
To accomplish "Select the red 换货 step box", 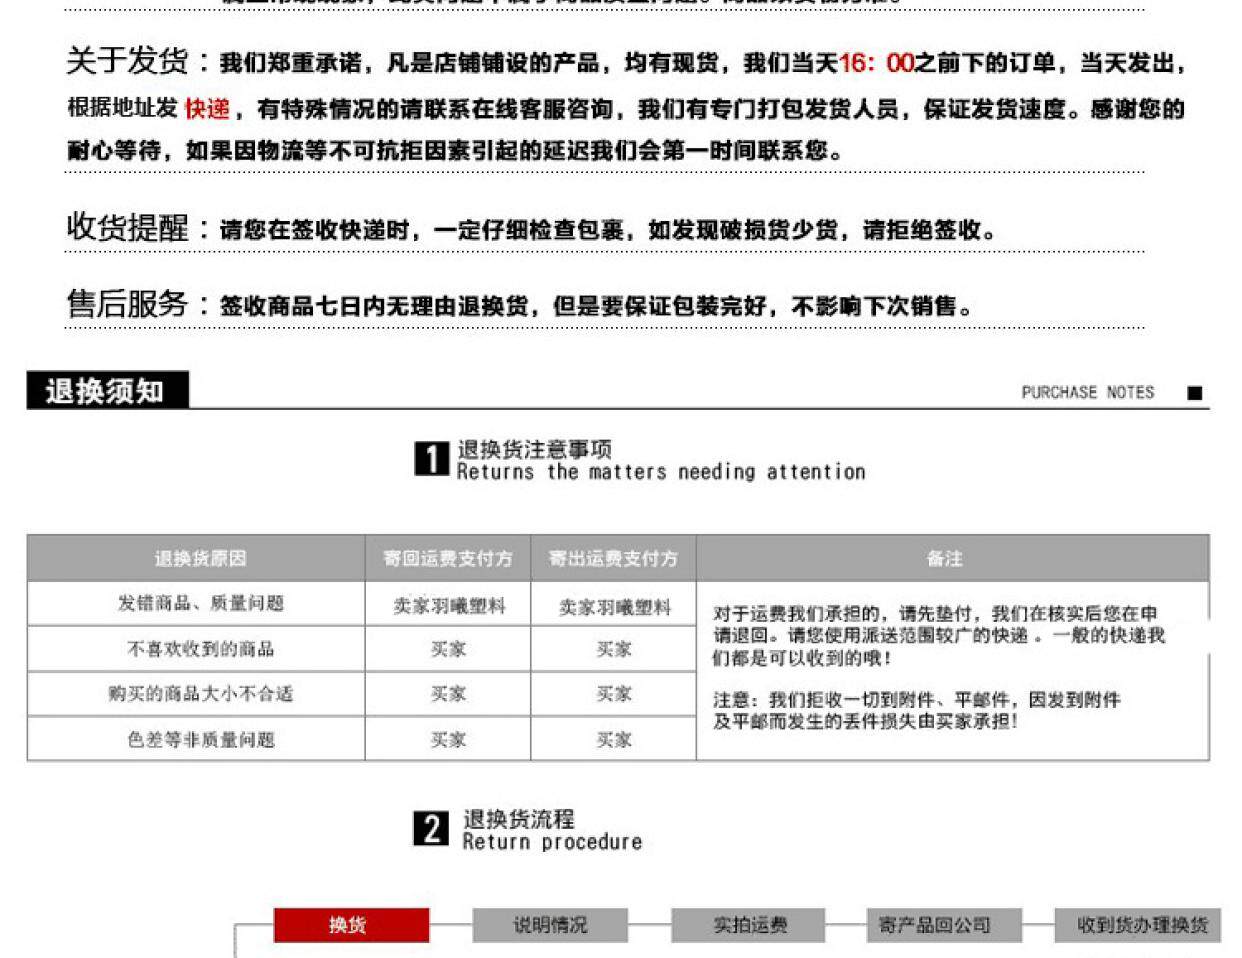I will [x=351, y=925].
